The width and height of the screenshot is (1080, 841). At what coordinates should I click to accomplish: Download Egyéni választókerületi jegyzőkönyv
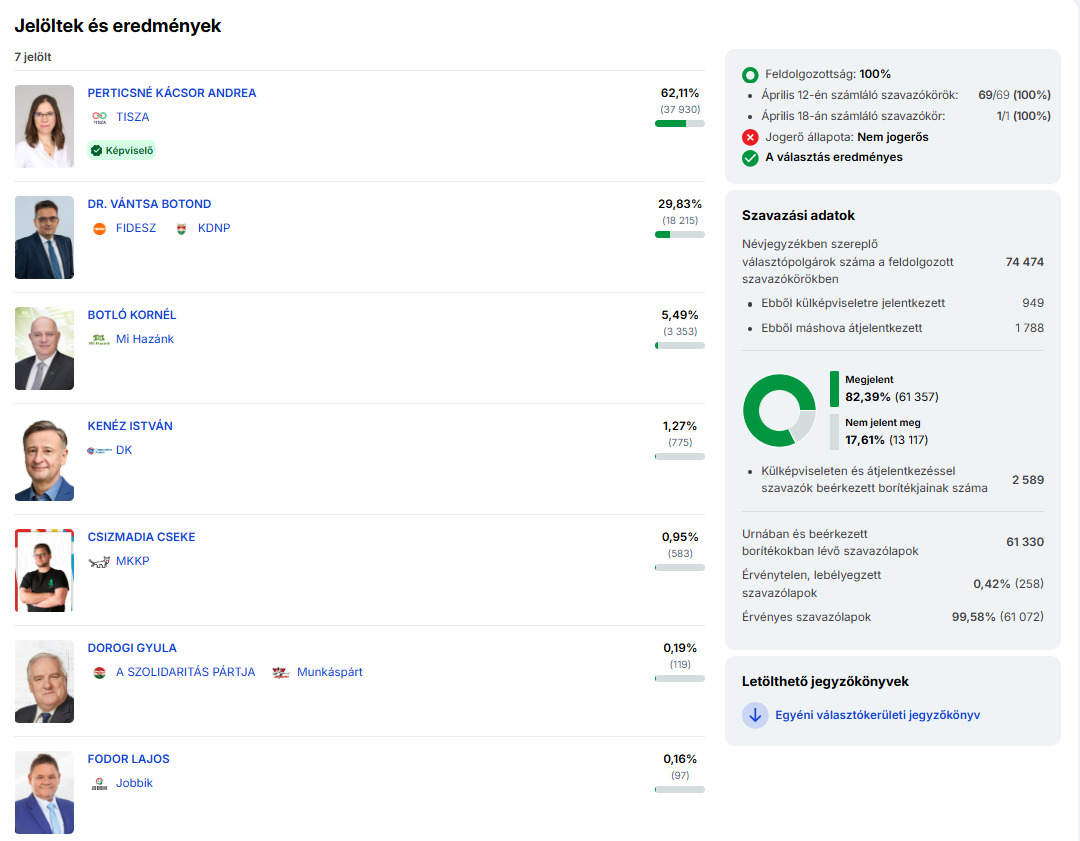[x=877, y=715]
